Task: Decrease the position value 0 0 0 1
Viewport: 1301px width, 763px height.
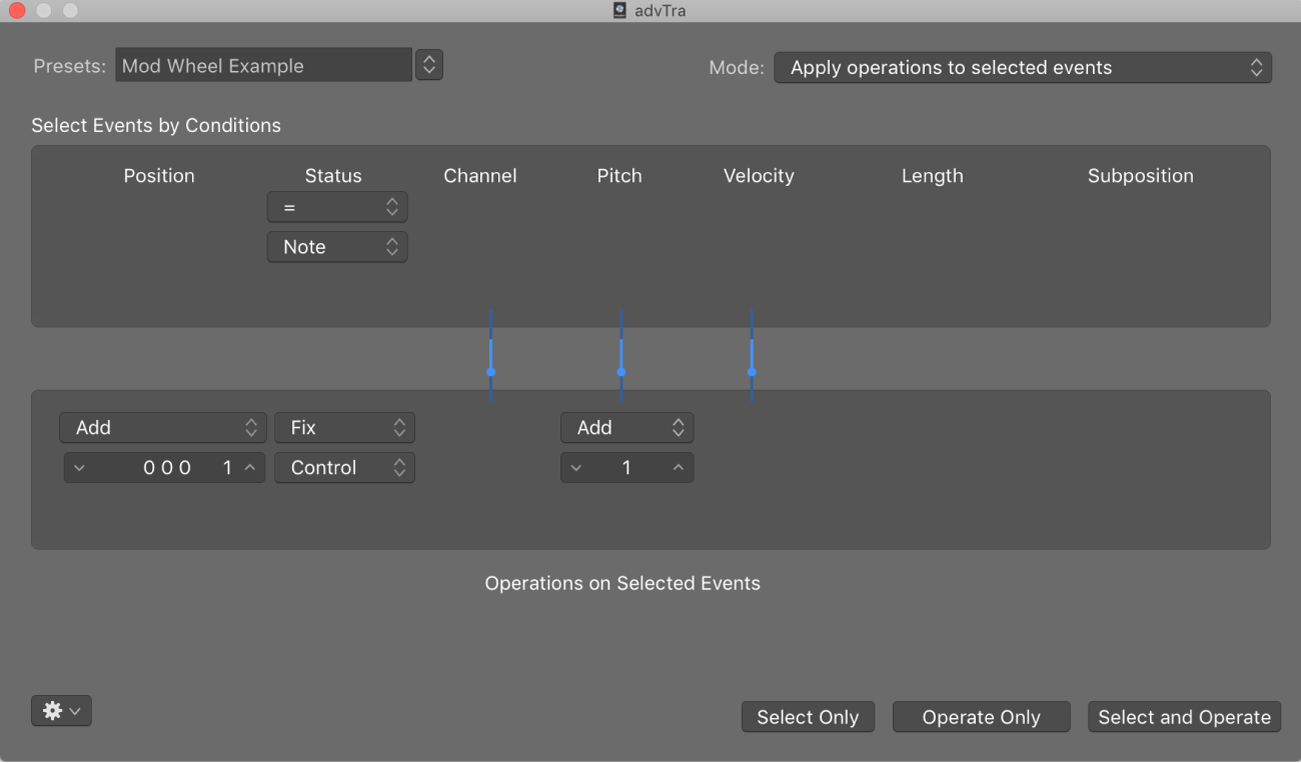Action: tap(79, 468)
